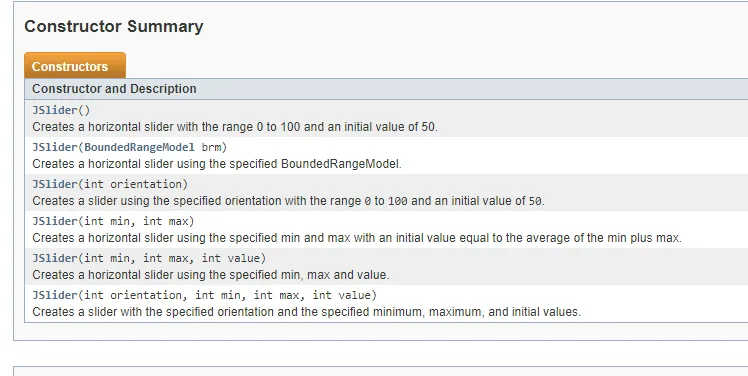Click the 'brm' parameter name

211,147
